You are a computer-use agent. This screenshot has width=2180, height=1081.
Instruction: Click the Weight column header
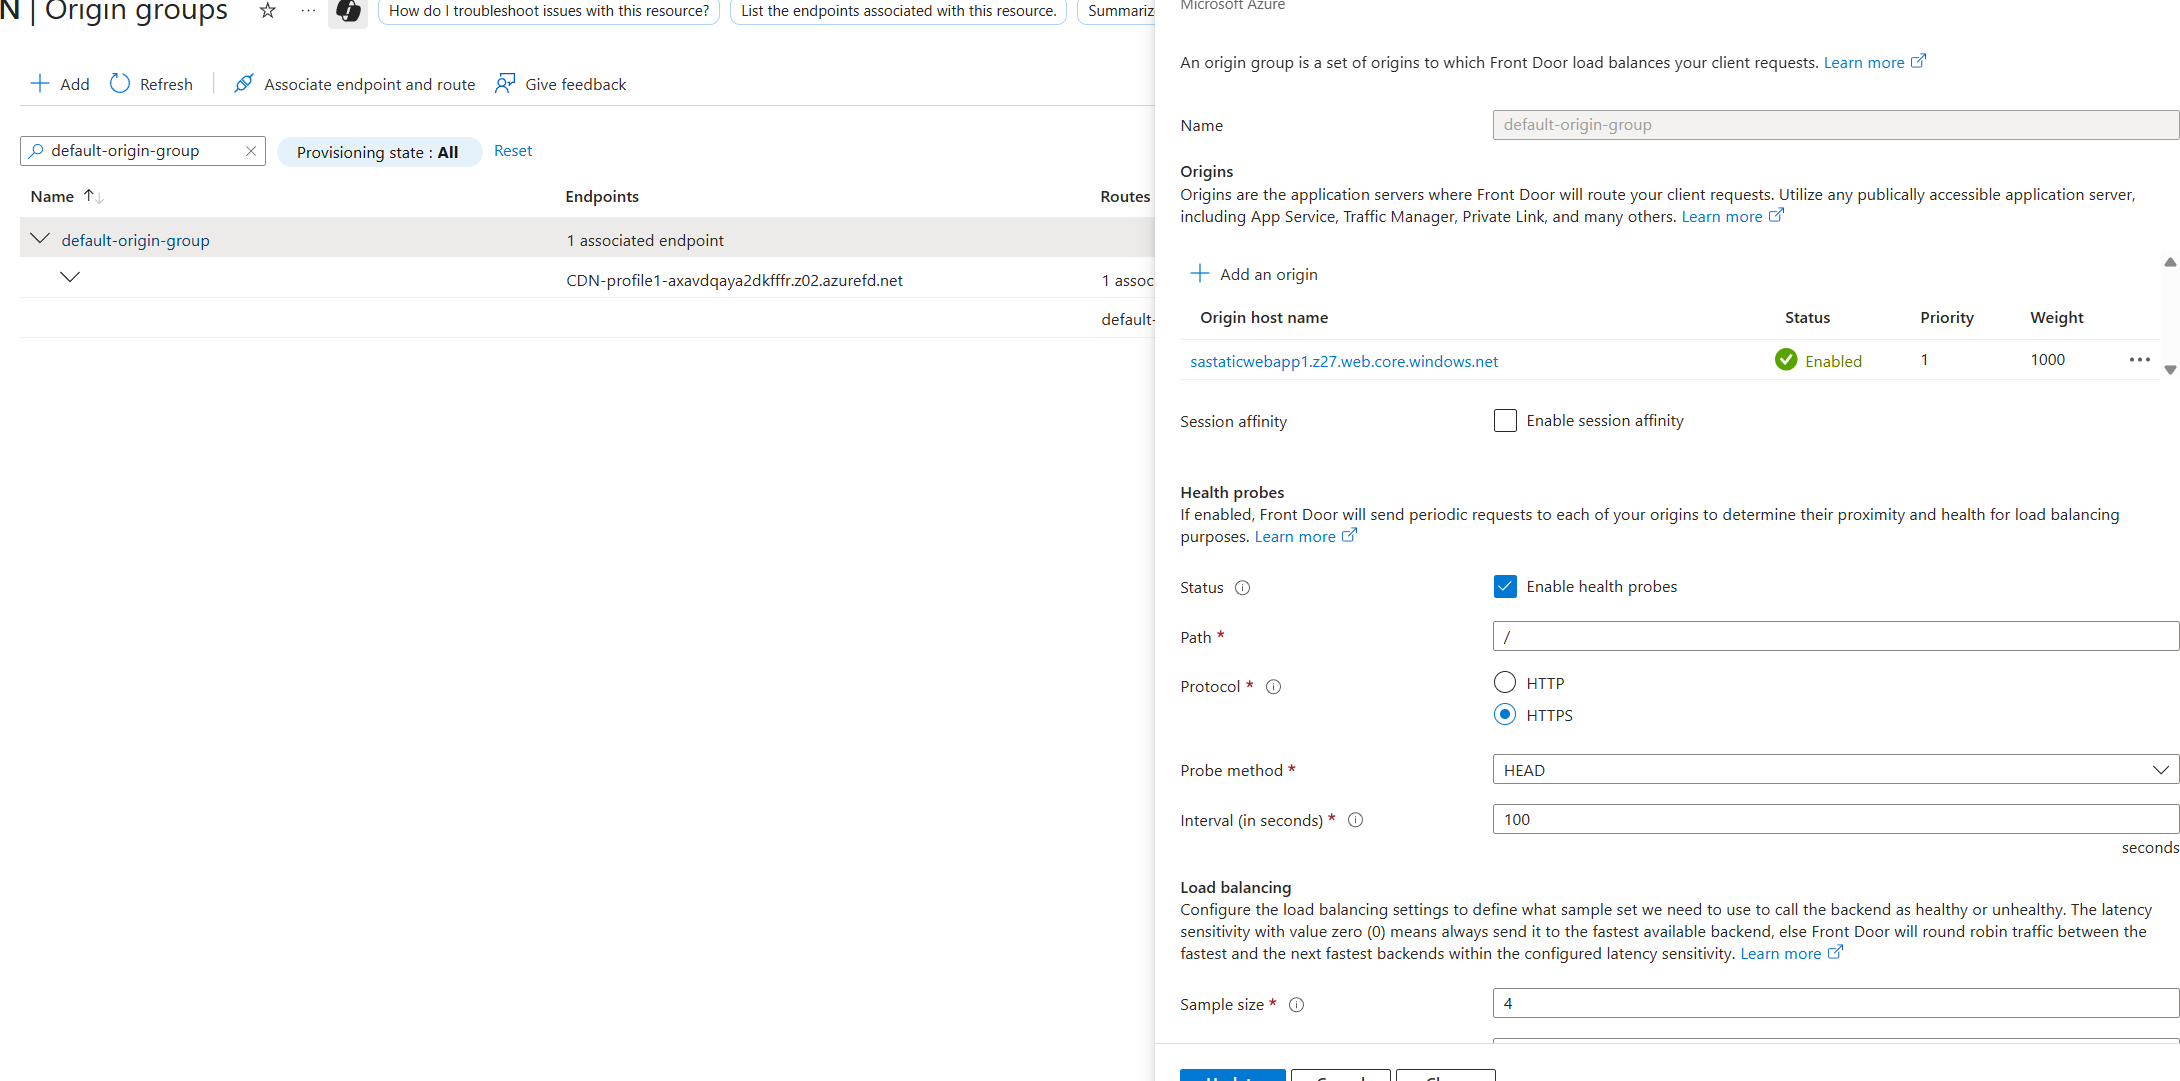2056,318
